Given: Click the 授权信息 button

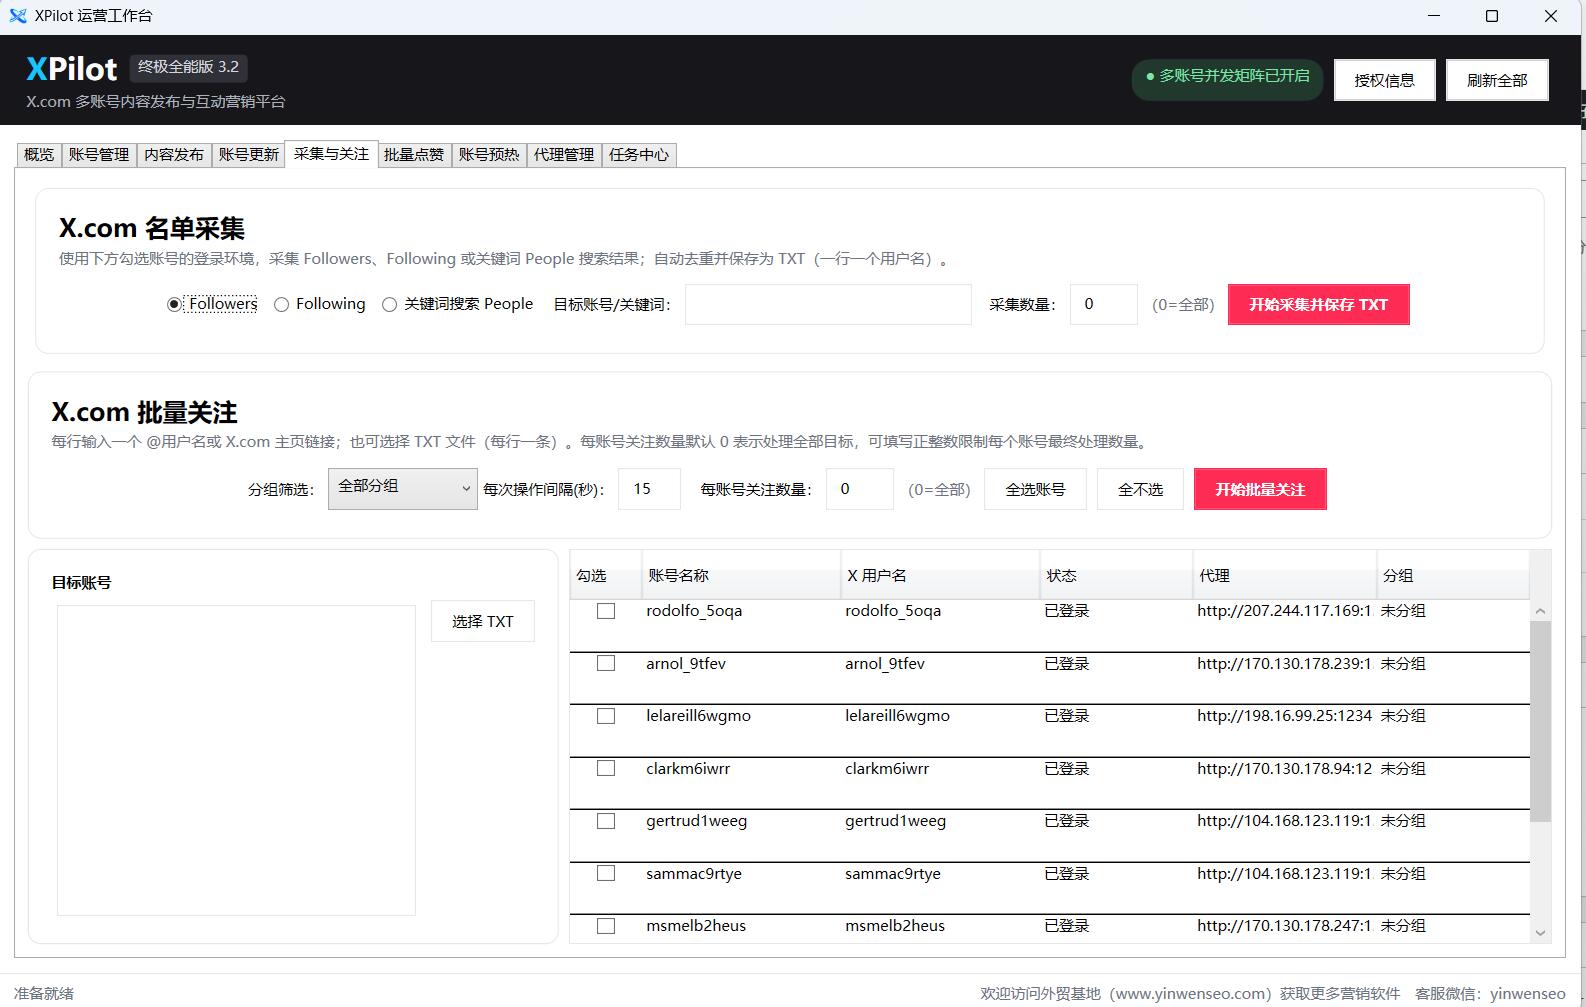Looking at the screenshot, I should click(x=1385, y=80).
